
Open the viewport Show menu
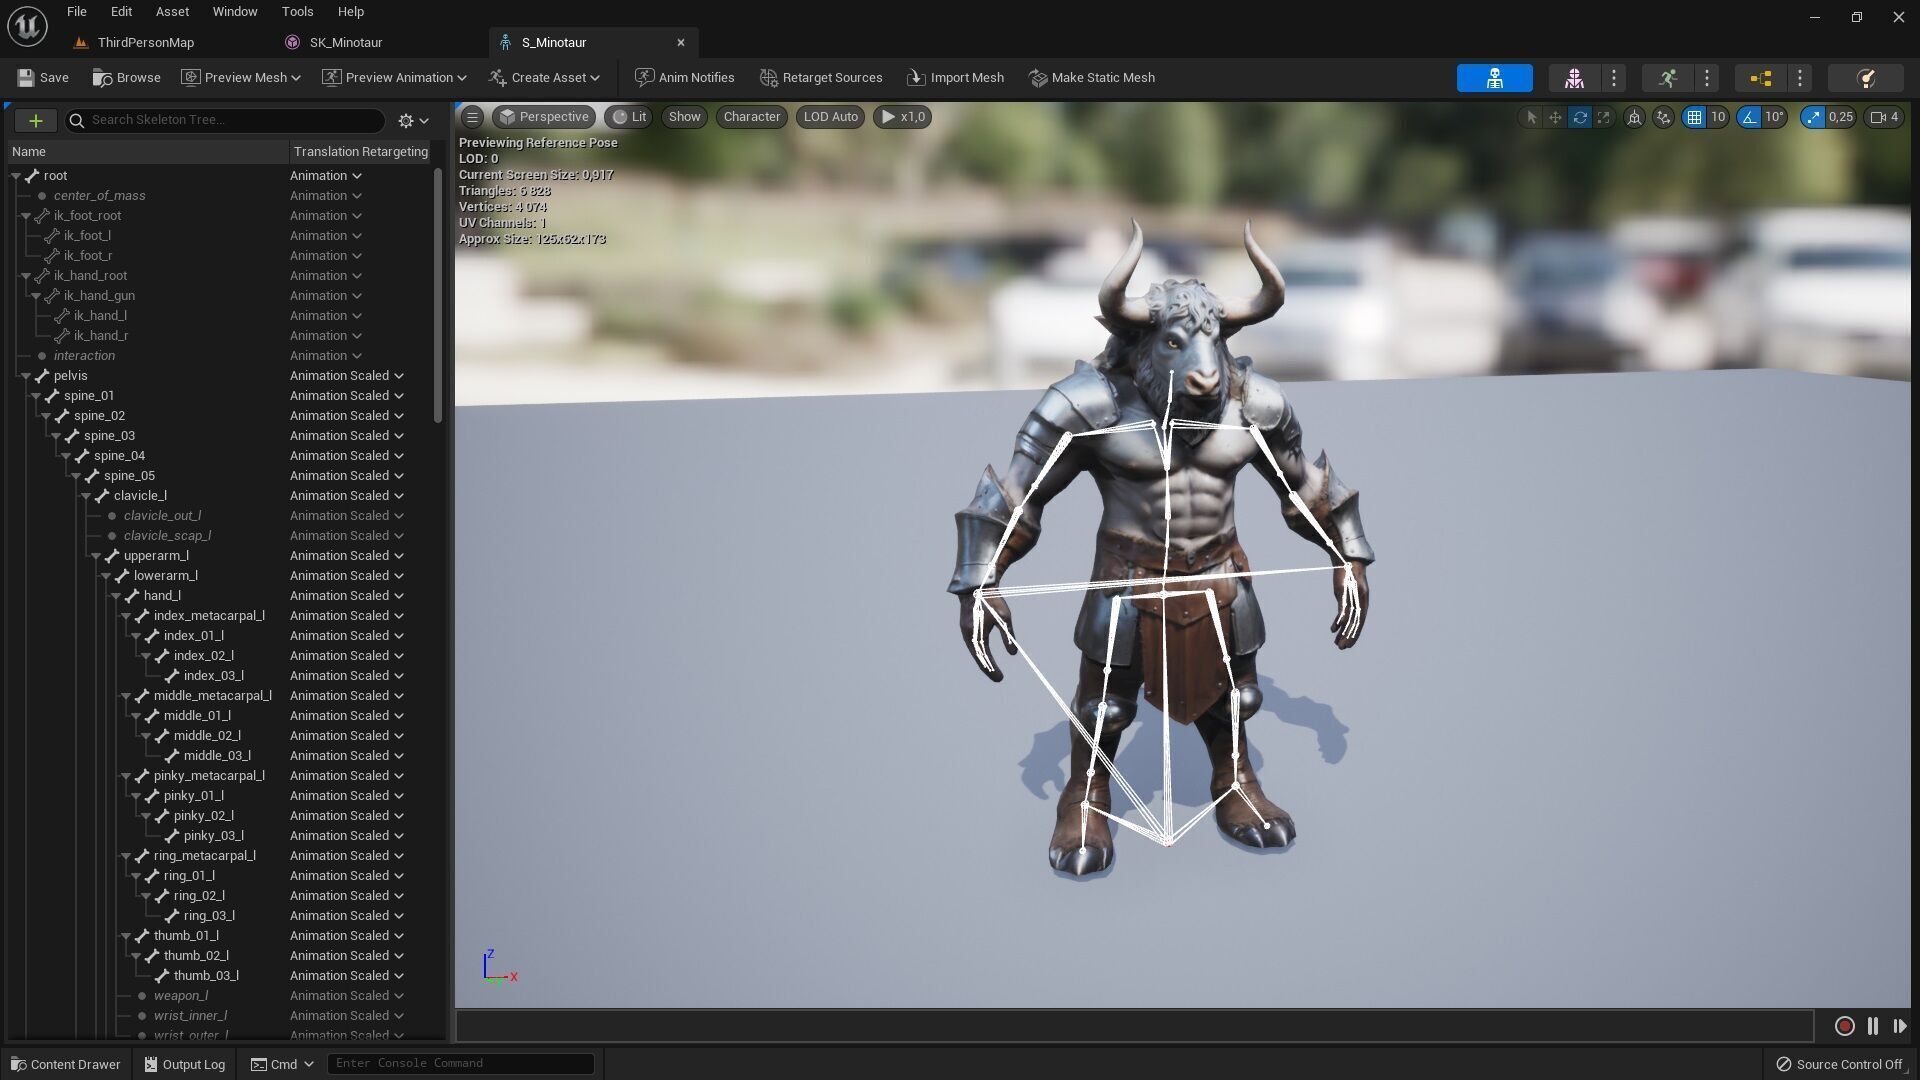pyautogui.click(x=684, y=117)
